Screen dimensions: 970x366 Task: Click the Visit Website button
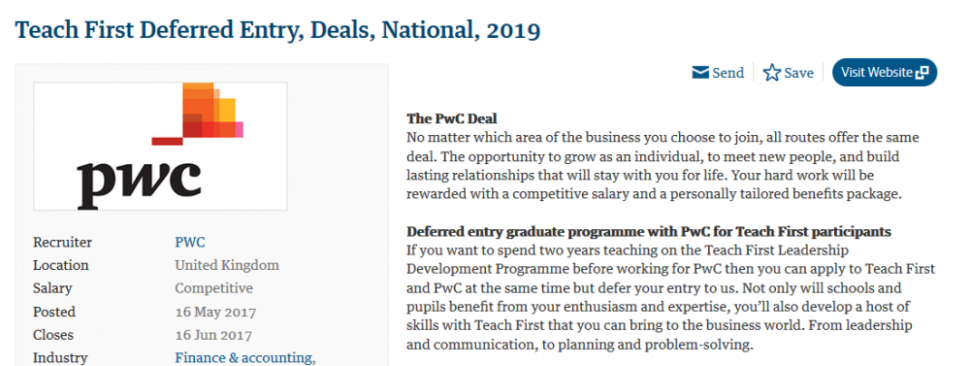point(885,72)
